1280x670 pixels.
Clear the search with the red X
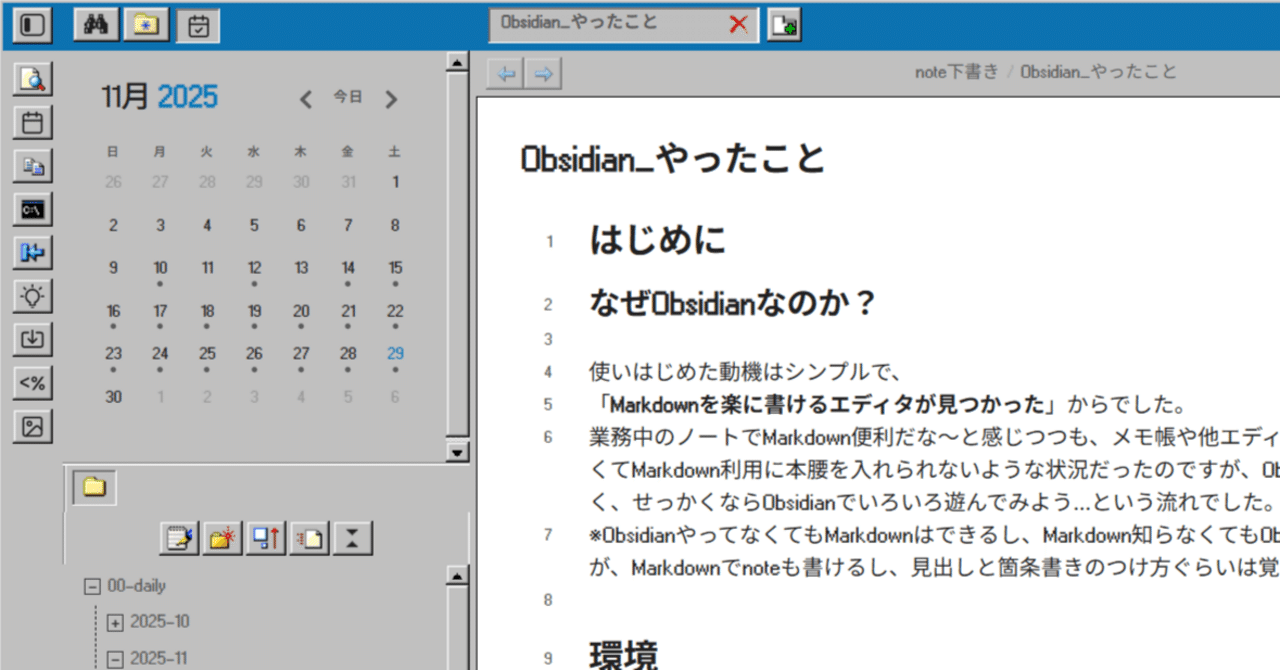738,24
